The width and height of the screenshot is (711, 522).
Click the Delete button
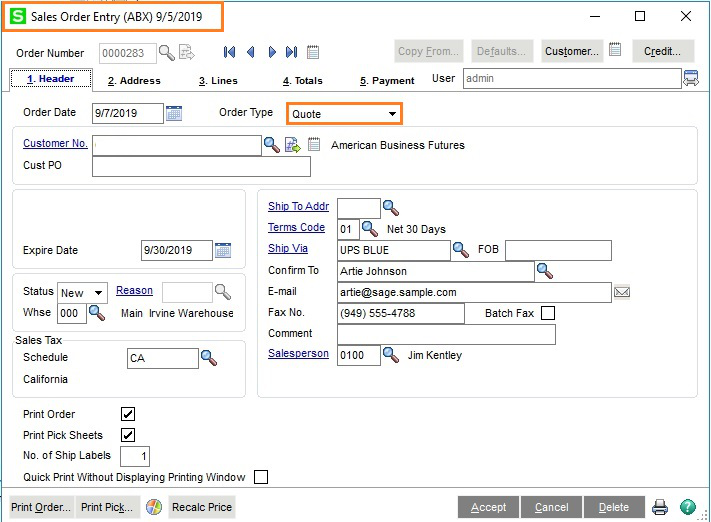pos(614,507)
